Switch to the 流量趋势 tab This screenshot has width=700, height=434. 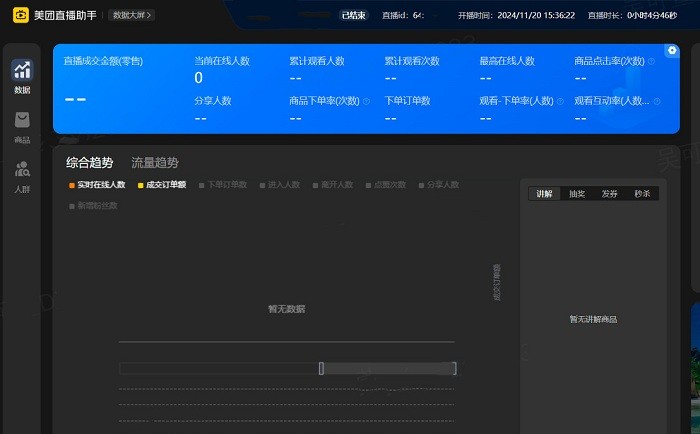[x=155, y=163]
